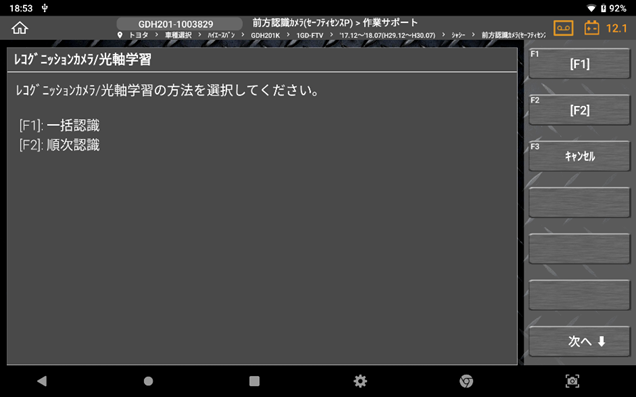Cancel with the F3 キャンセル button

pyautogui.click(x=579, y=156)
